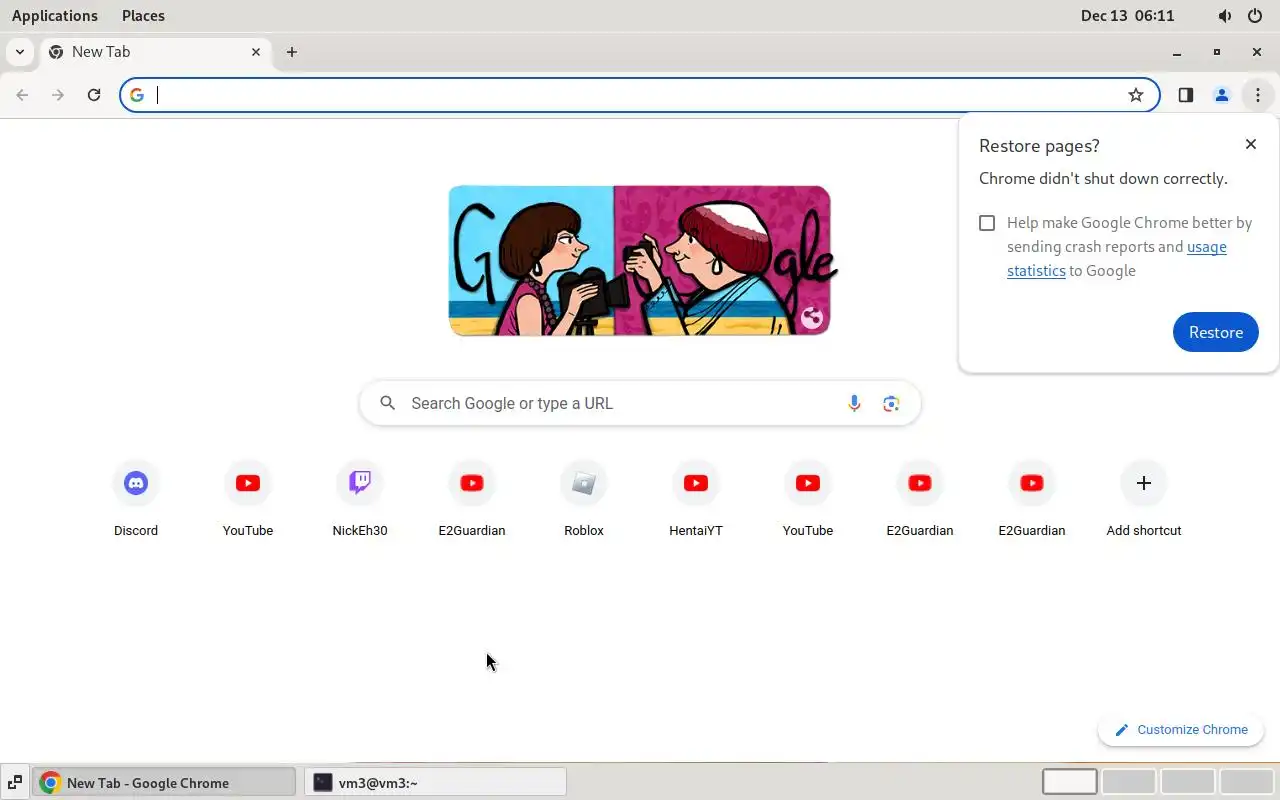Open system volume control icon
This screenshot has height=800, width=1280.
pyautogui.click(x=1225, y=16)
